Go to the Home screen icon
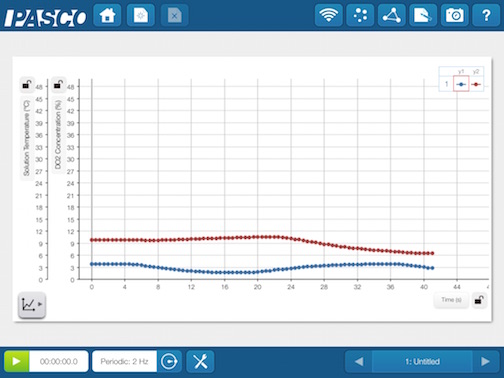 [107, 15]
